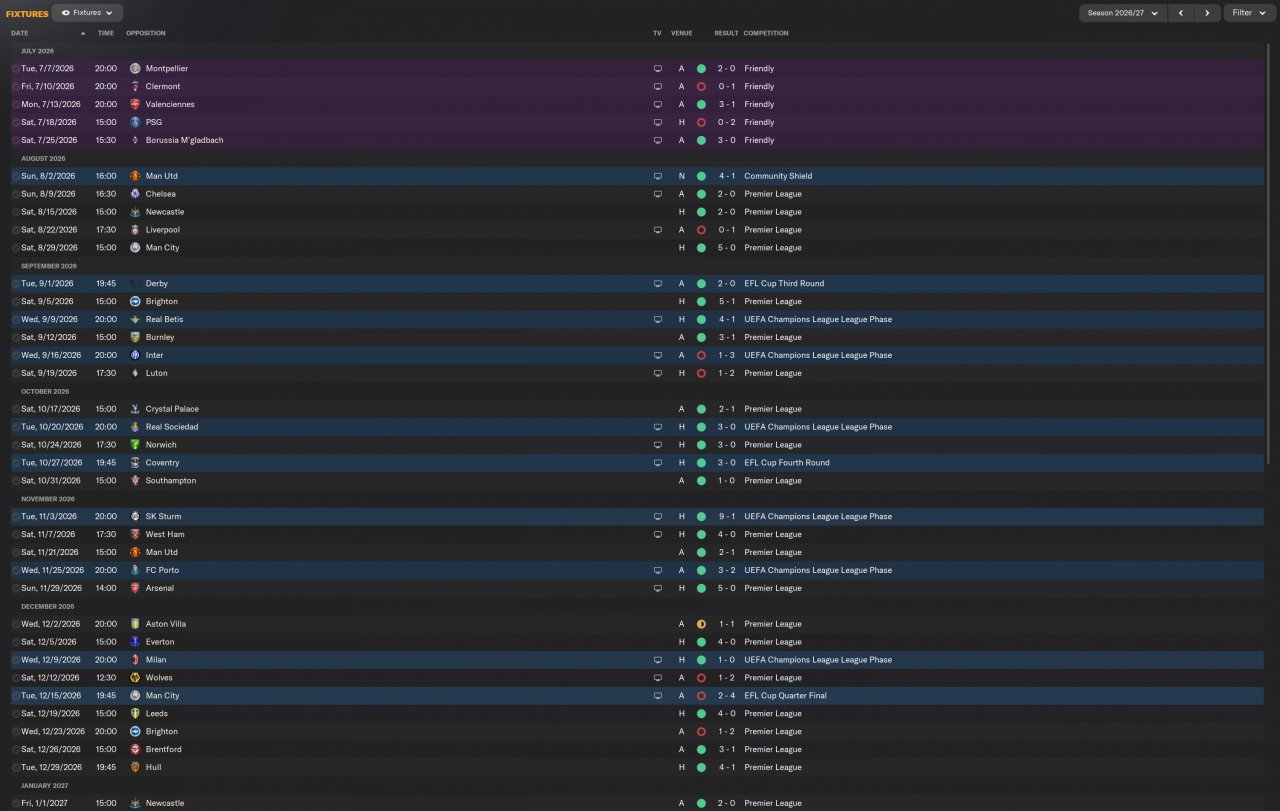Click the orange draw indicator on Aston Villa row
This screenshot has width=1280, height=811.
pos(701,624)
